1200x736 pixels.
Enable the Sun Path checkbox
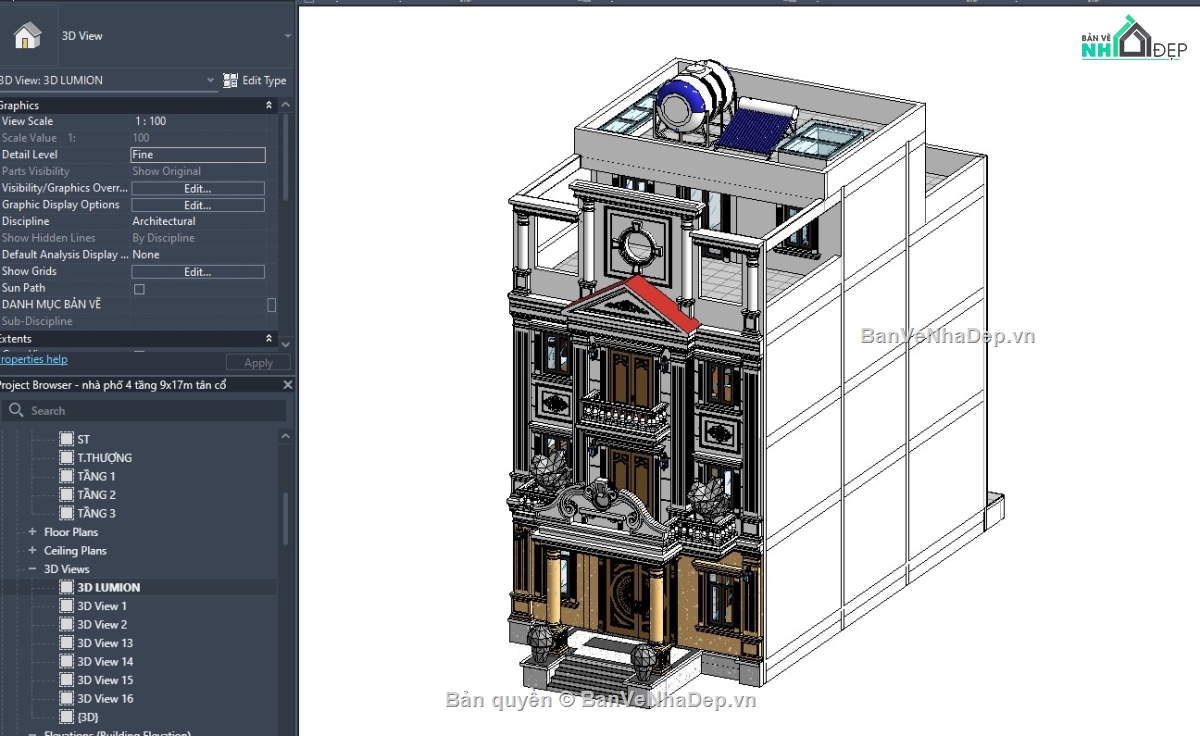(139, 289)
